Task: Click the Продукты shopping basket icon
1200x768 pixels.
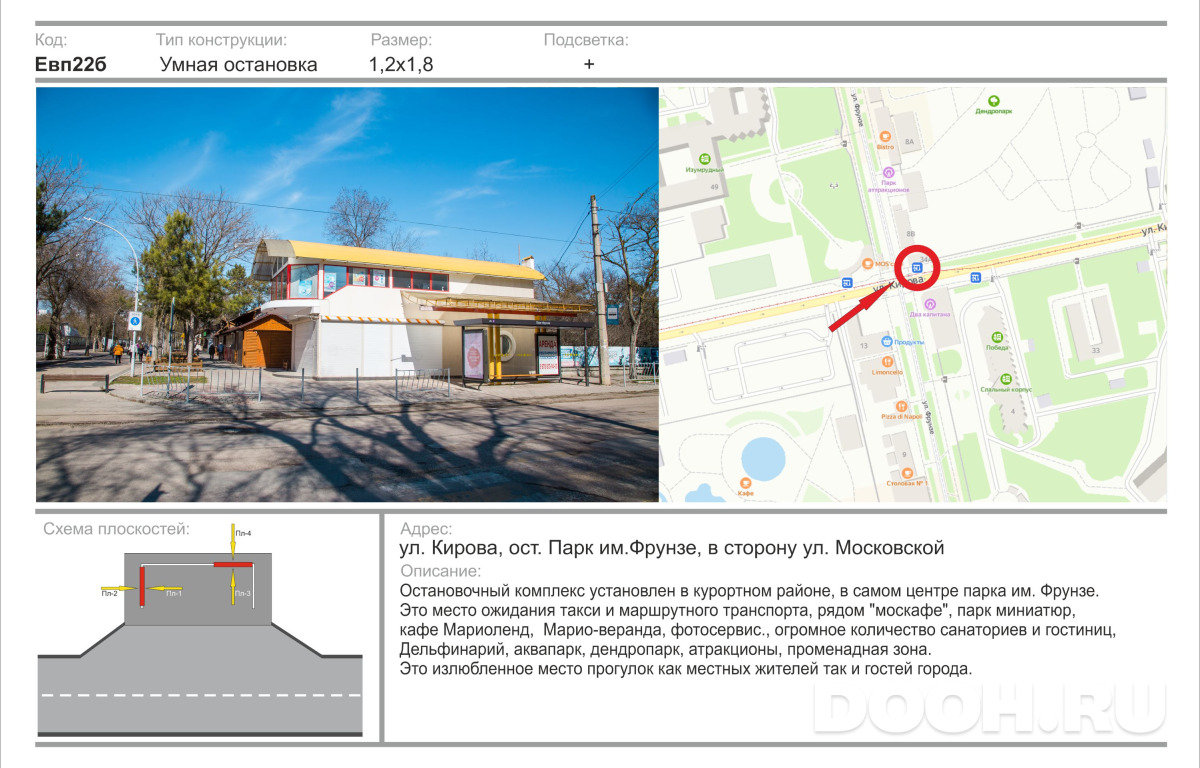Action: pyautogui.click(x=886, y=341)
